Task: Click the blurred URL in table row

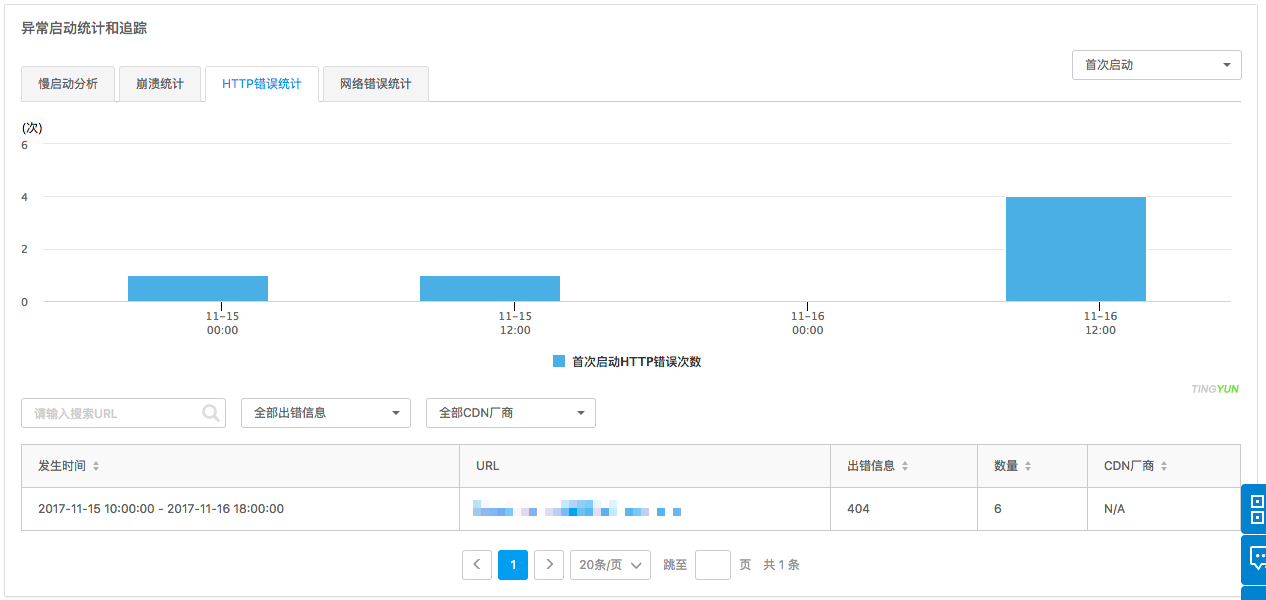Action: pos(577,510)
